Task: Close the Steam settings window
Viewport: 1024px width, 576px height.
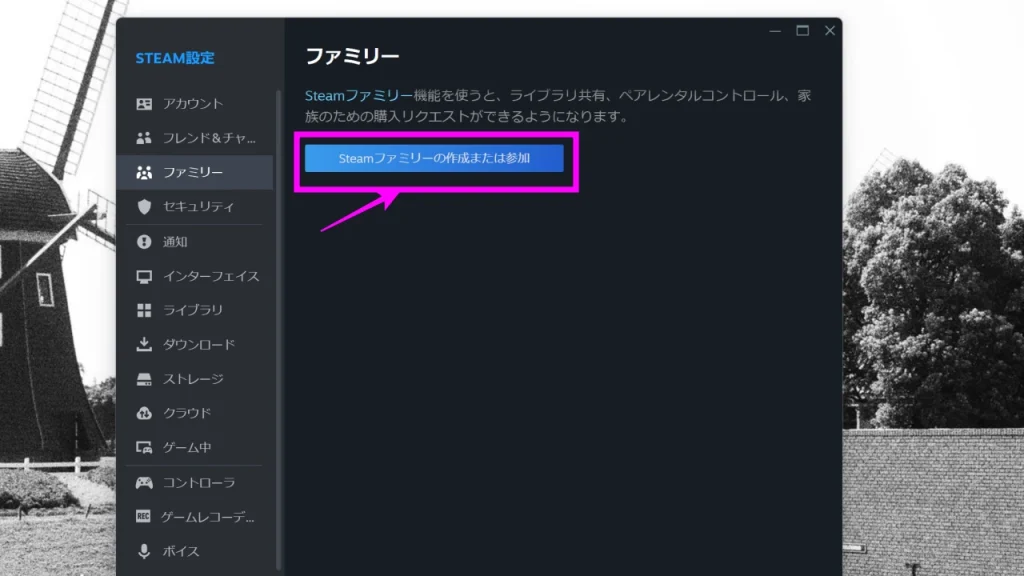Action: (x=830, y=31)
